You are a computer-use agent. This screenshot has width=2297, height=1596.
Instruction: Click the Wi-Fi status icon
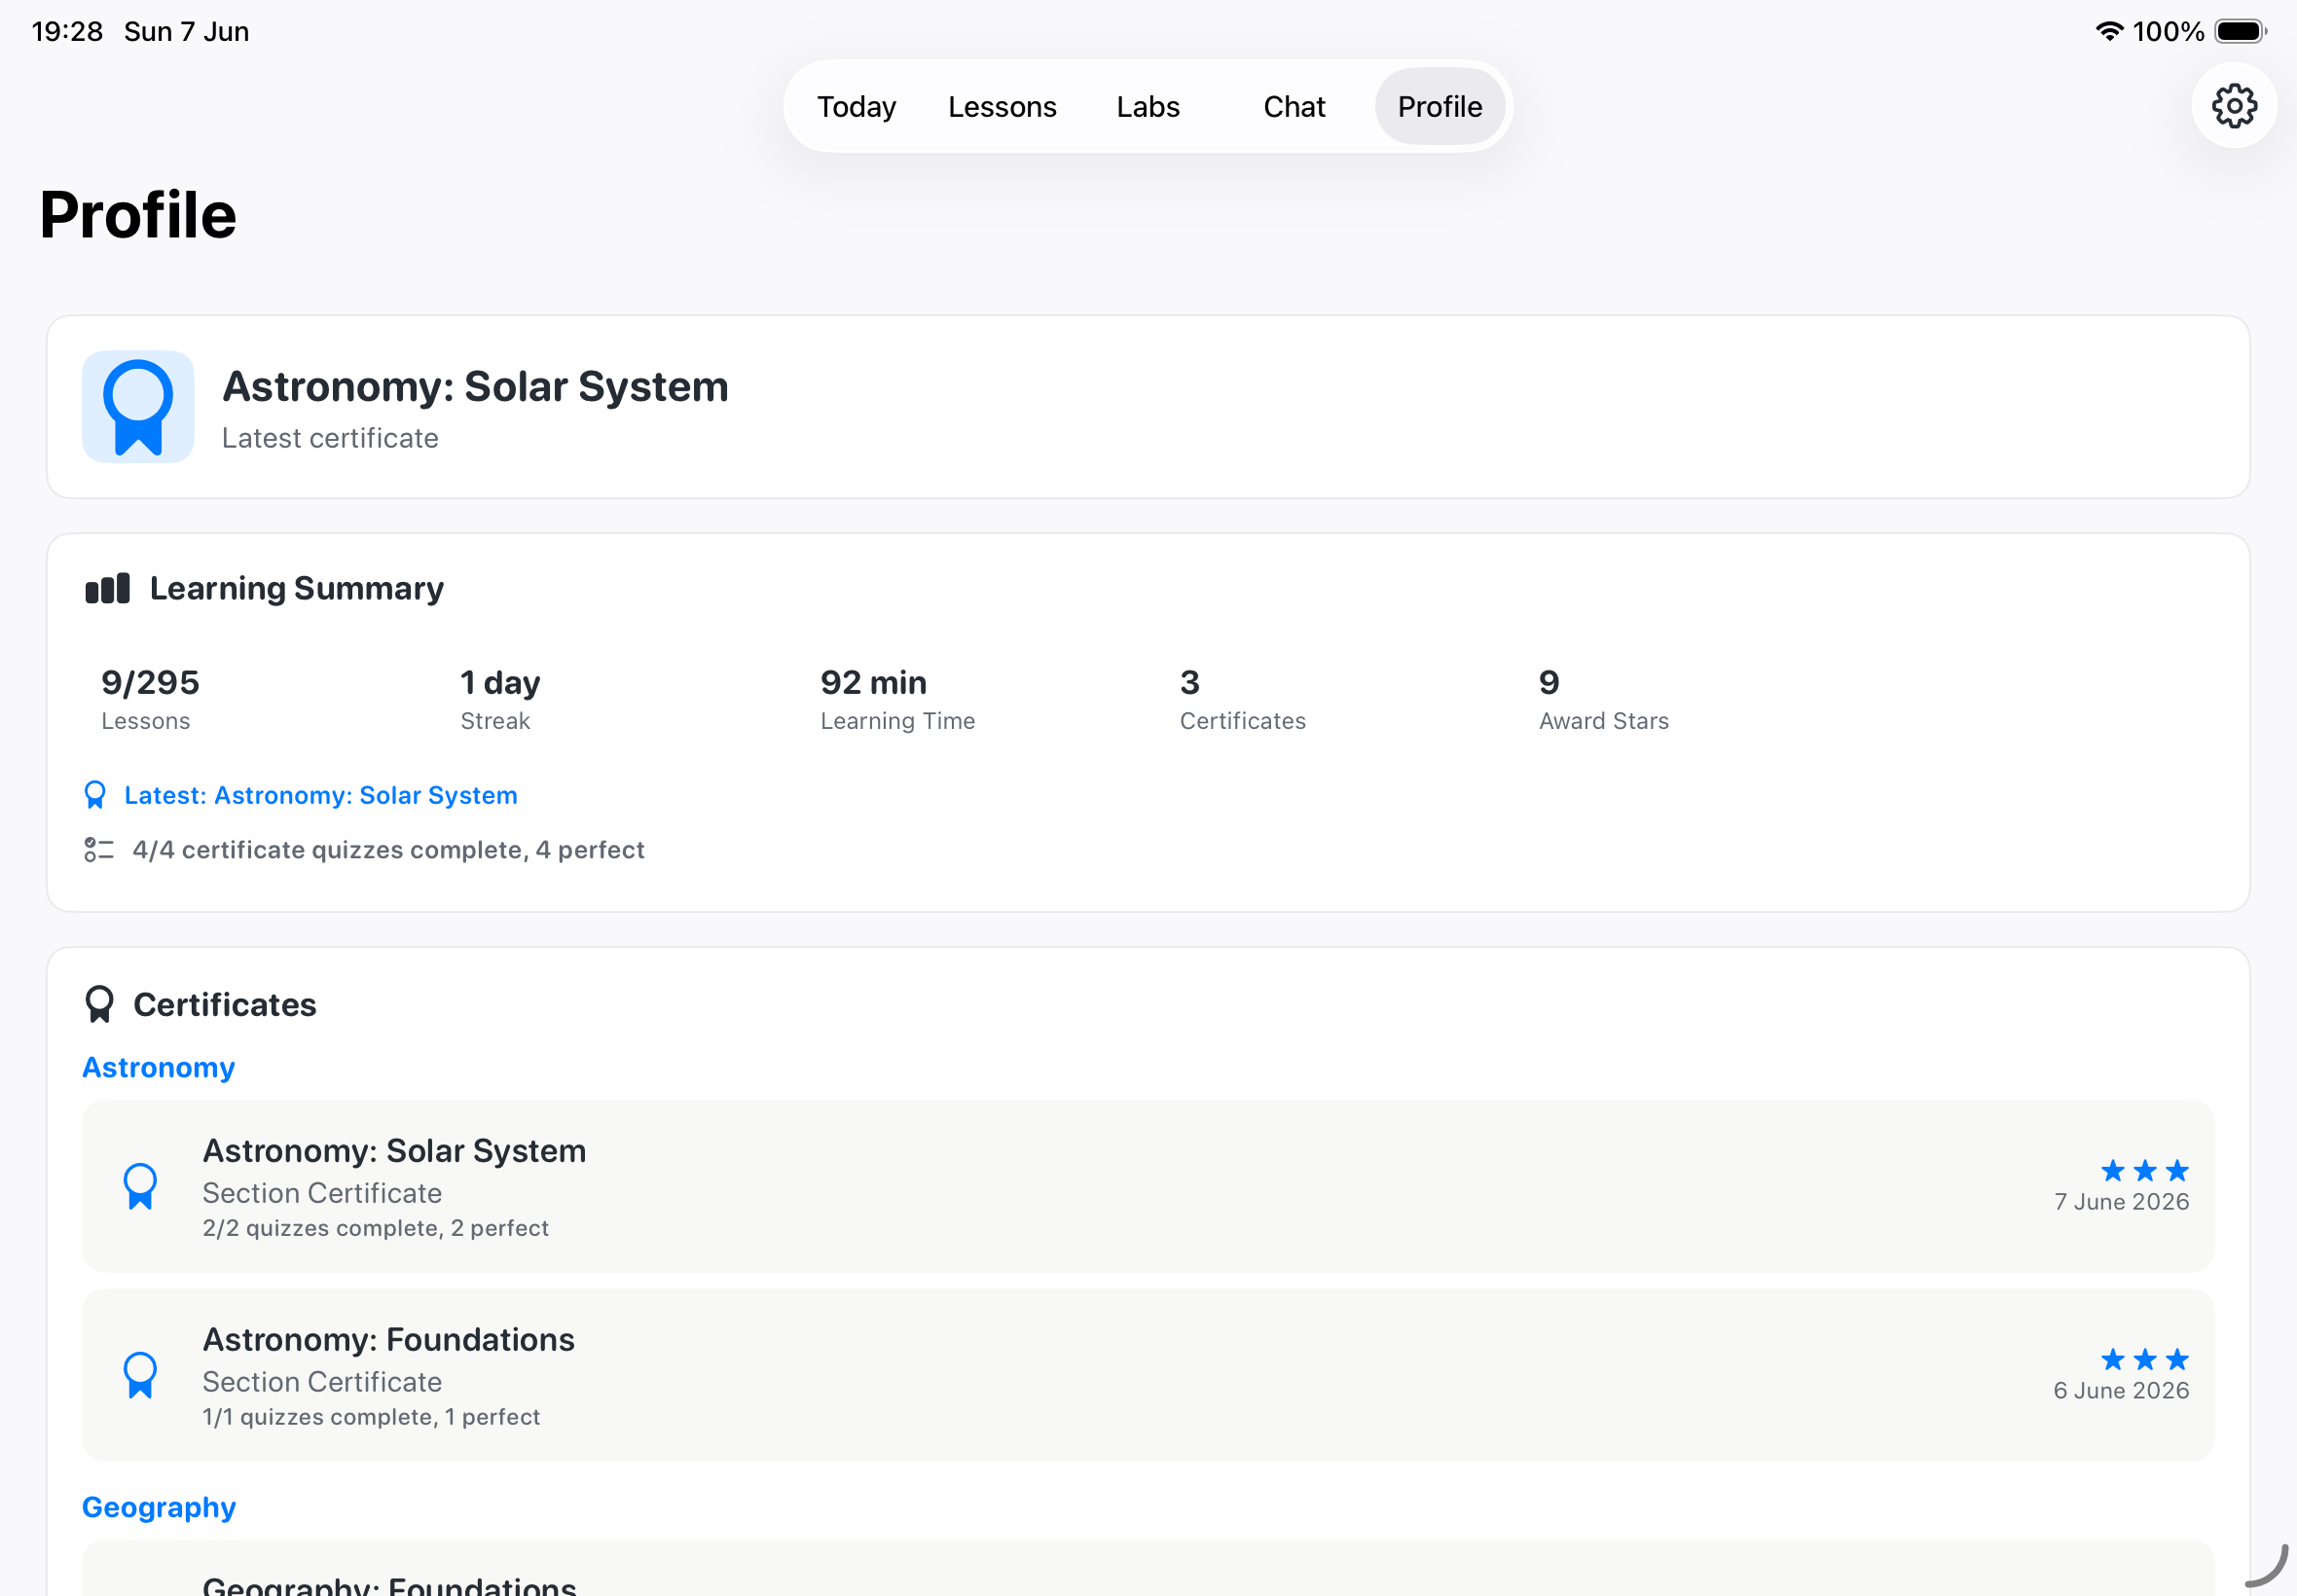click(x=2109, y=31)
